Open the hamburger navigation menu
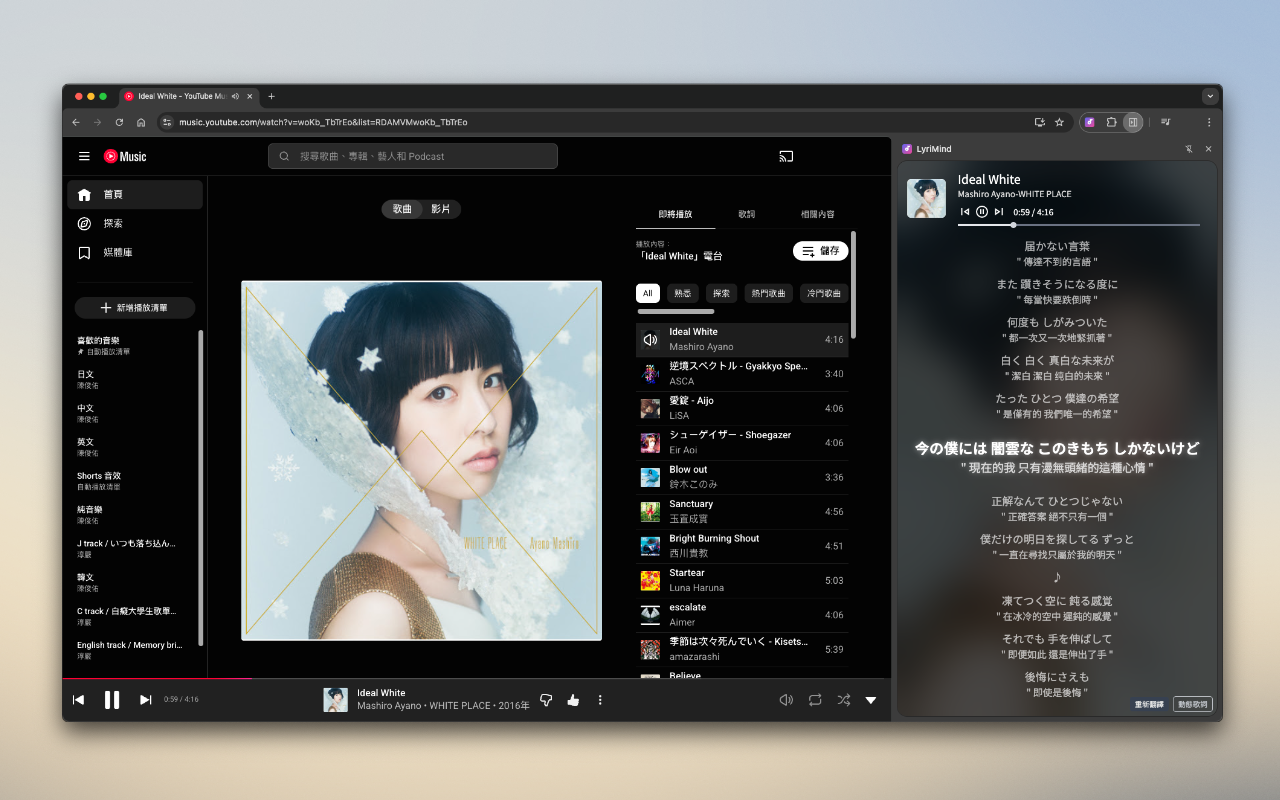This screenshot has width=1280, height=800. click(x=84, y=156)
